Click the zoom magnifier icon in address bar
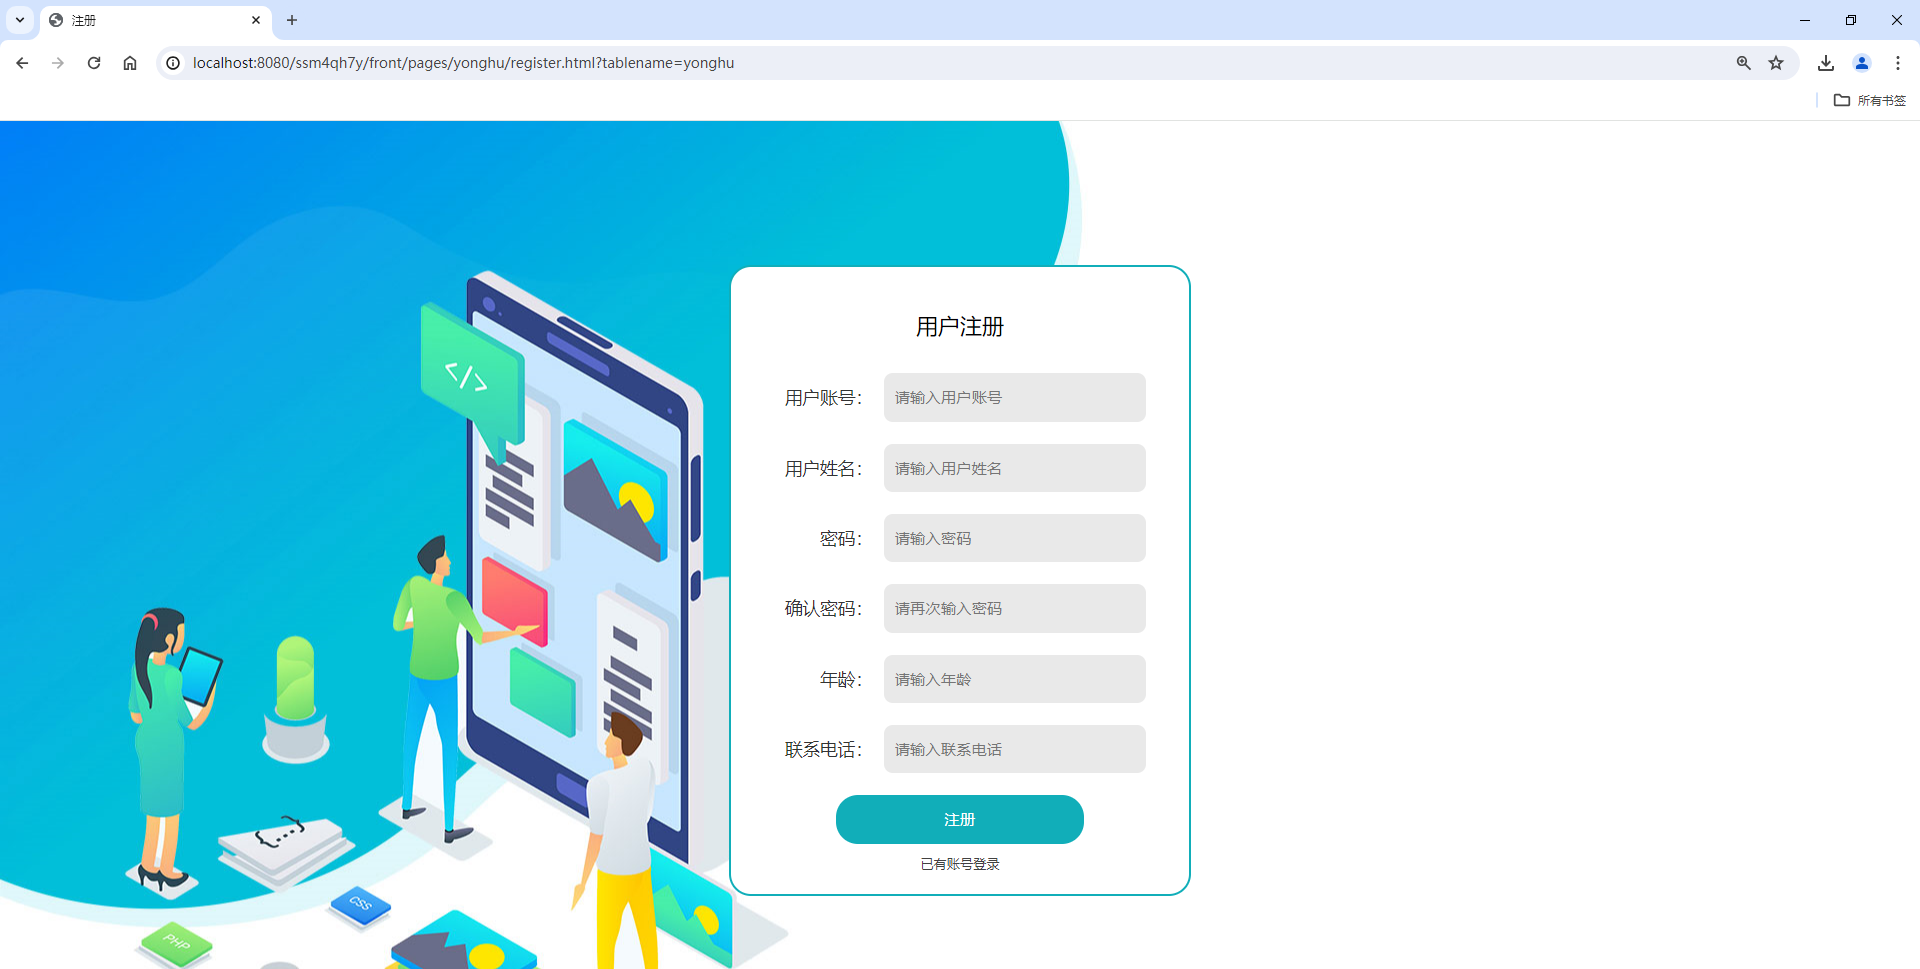 1743,62
